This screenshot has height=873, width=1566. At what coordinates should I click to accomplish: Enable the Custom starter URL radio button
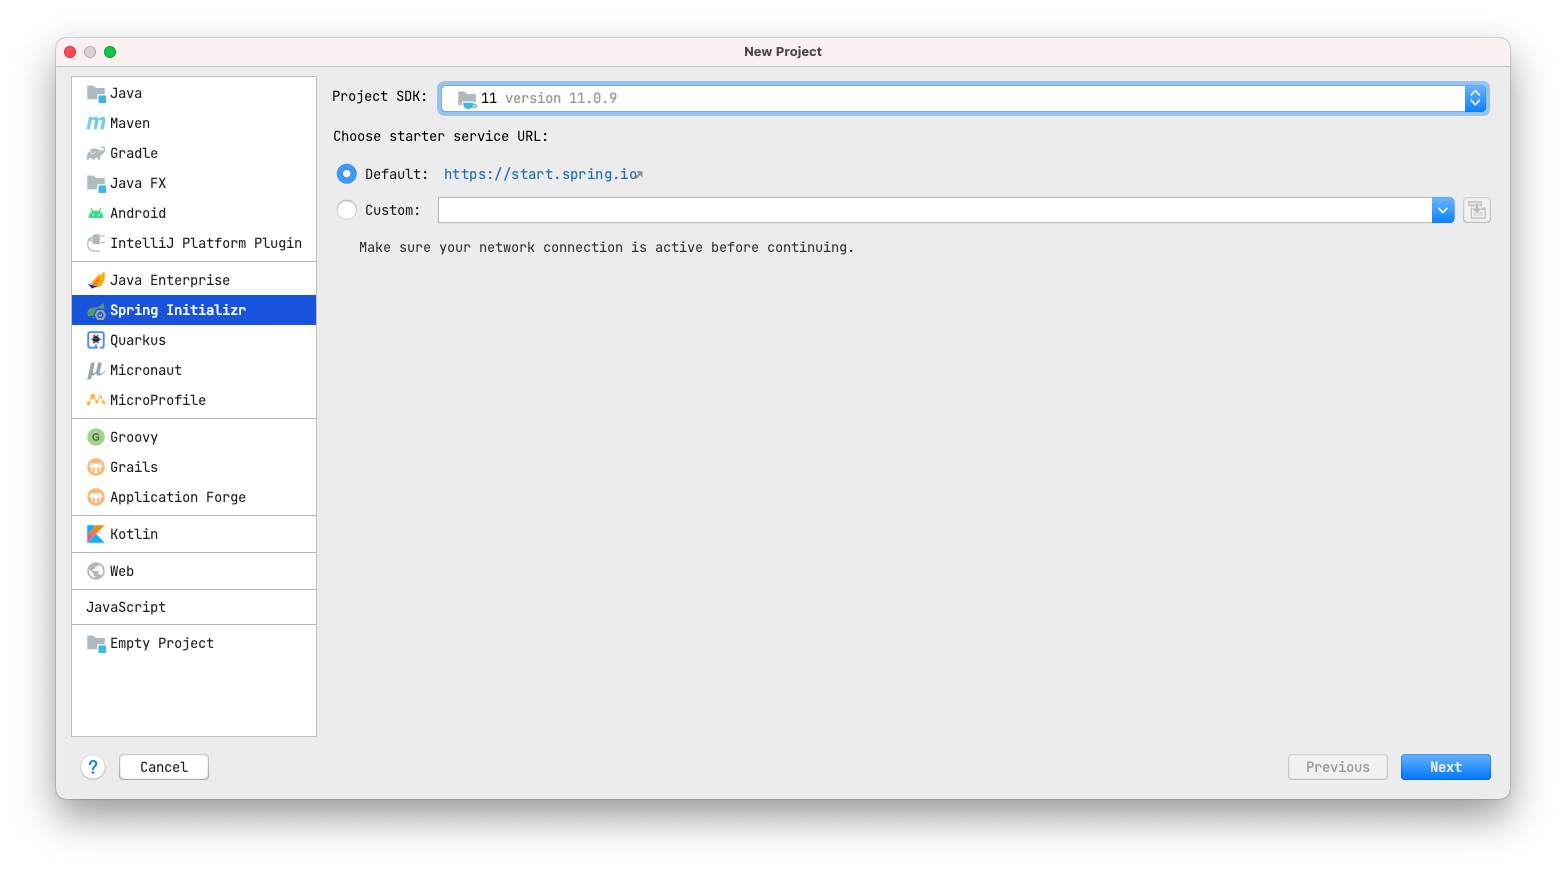pos(347,210)
